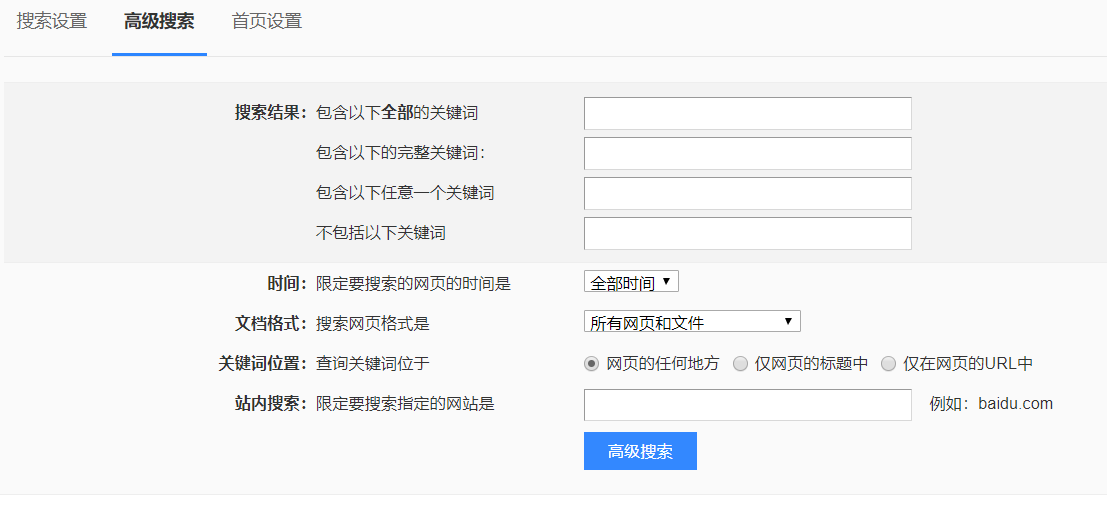Open the 首页设置 tab
This screenshot has width=1107, height=512.
pyautogui.click(x=267, y=21)
